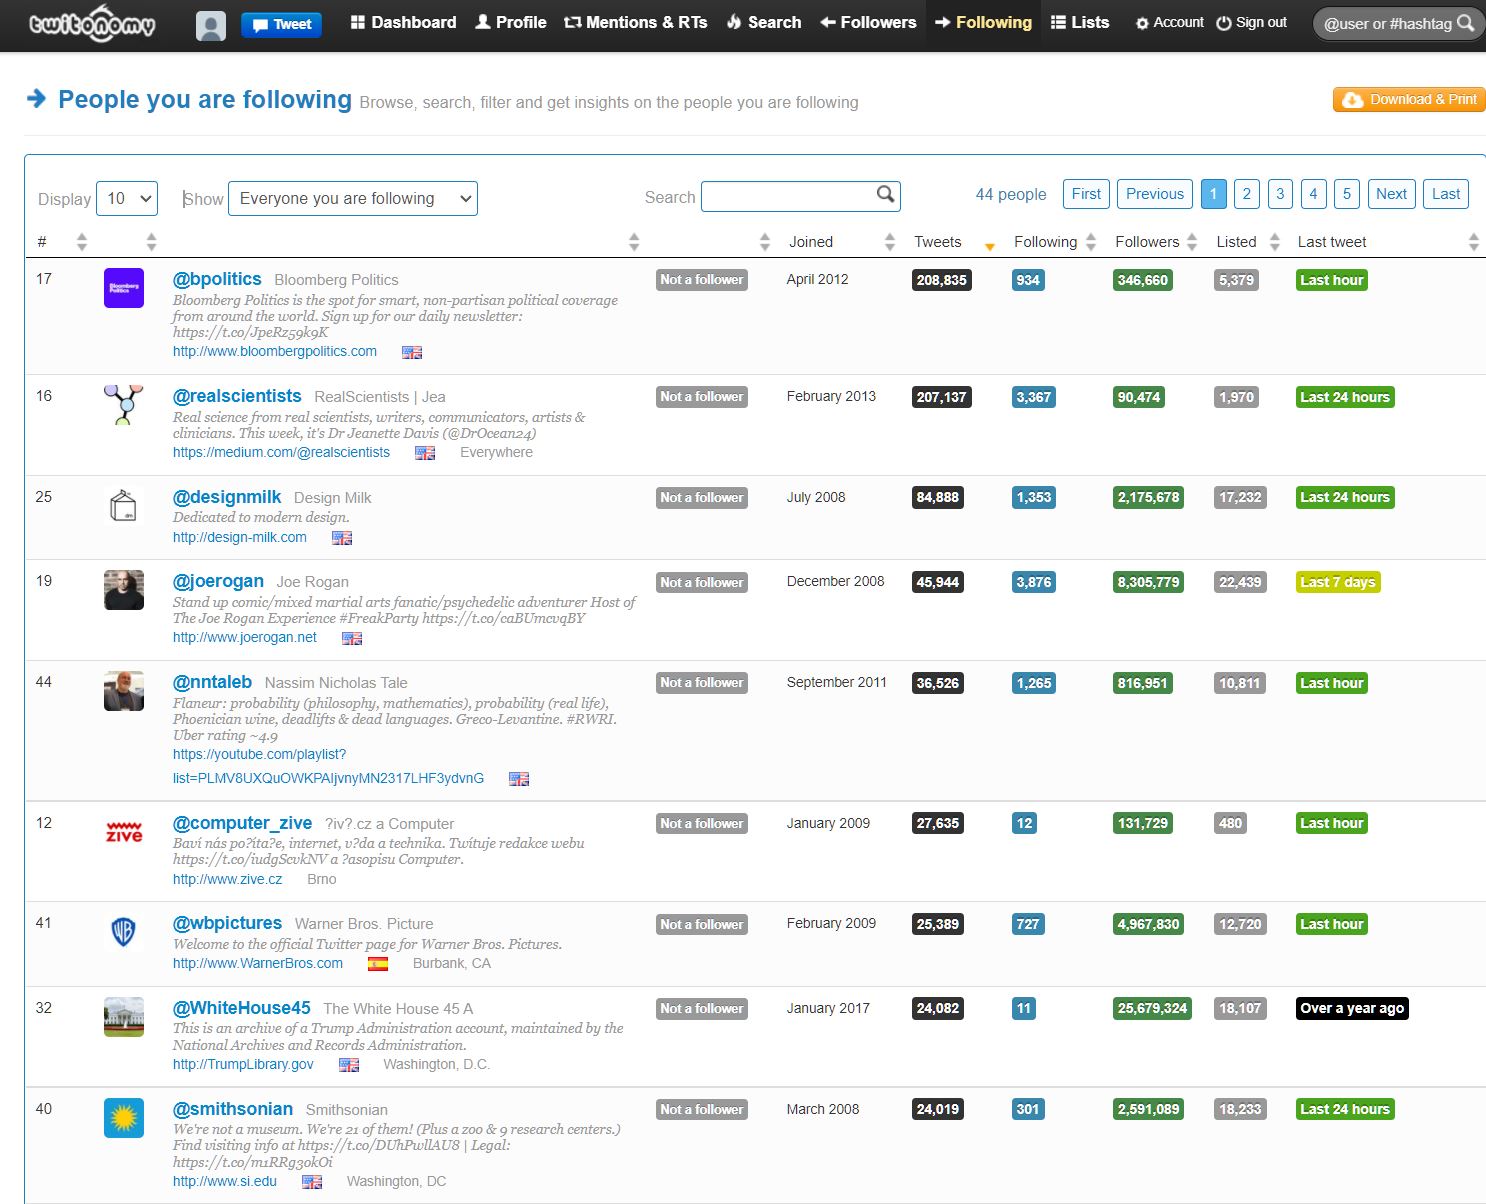Open the http://TrumpLibrary.gov link
The width and height of the screenshot is (1486, 1204).
tap(243, 1064)
